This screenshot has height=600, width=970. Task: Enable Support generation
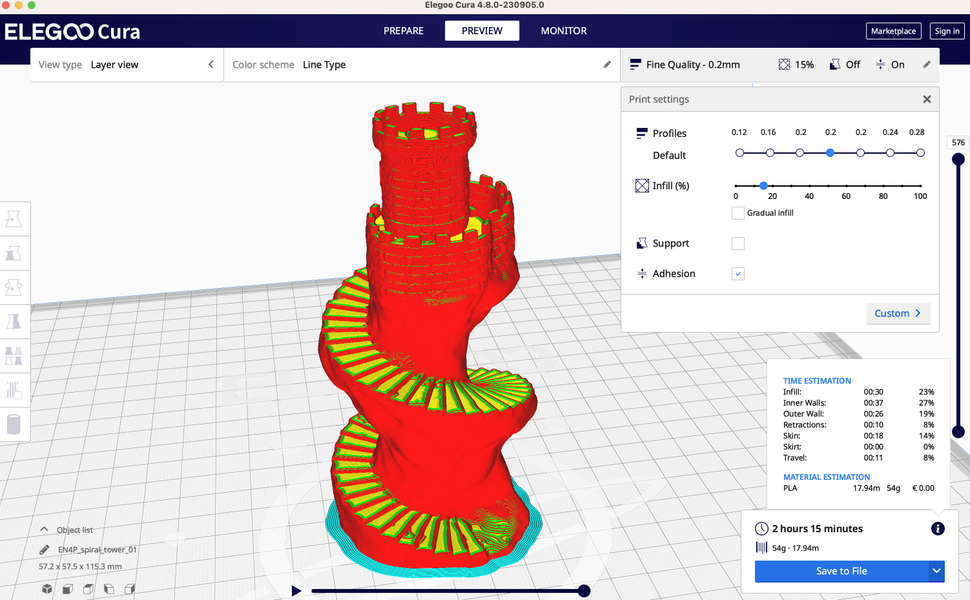click(736, 243)
